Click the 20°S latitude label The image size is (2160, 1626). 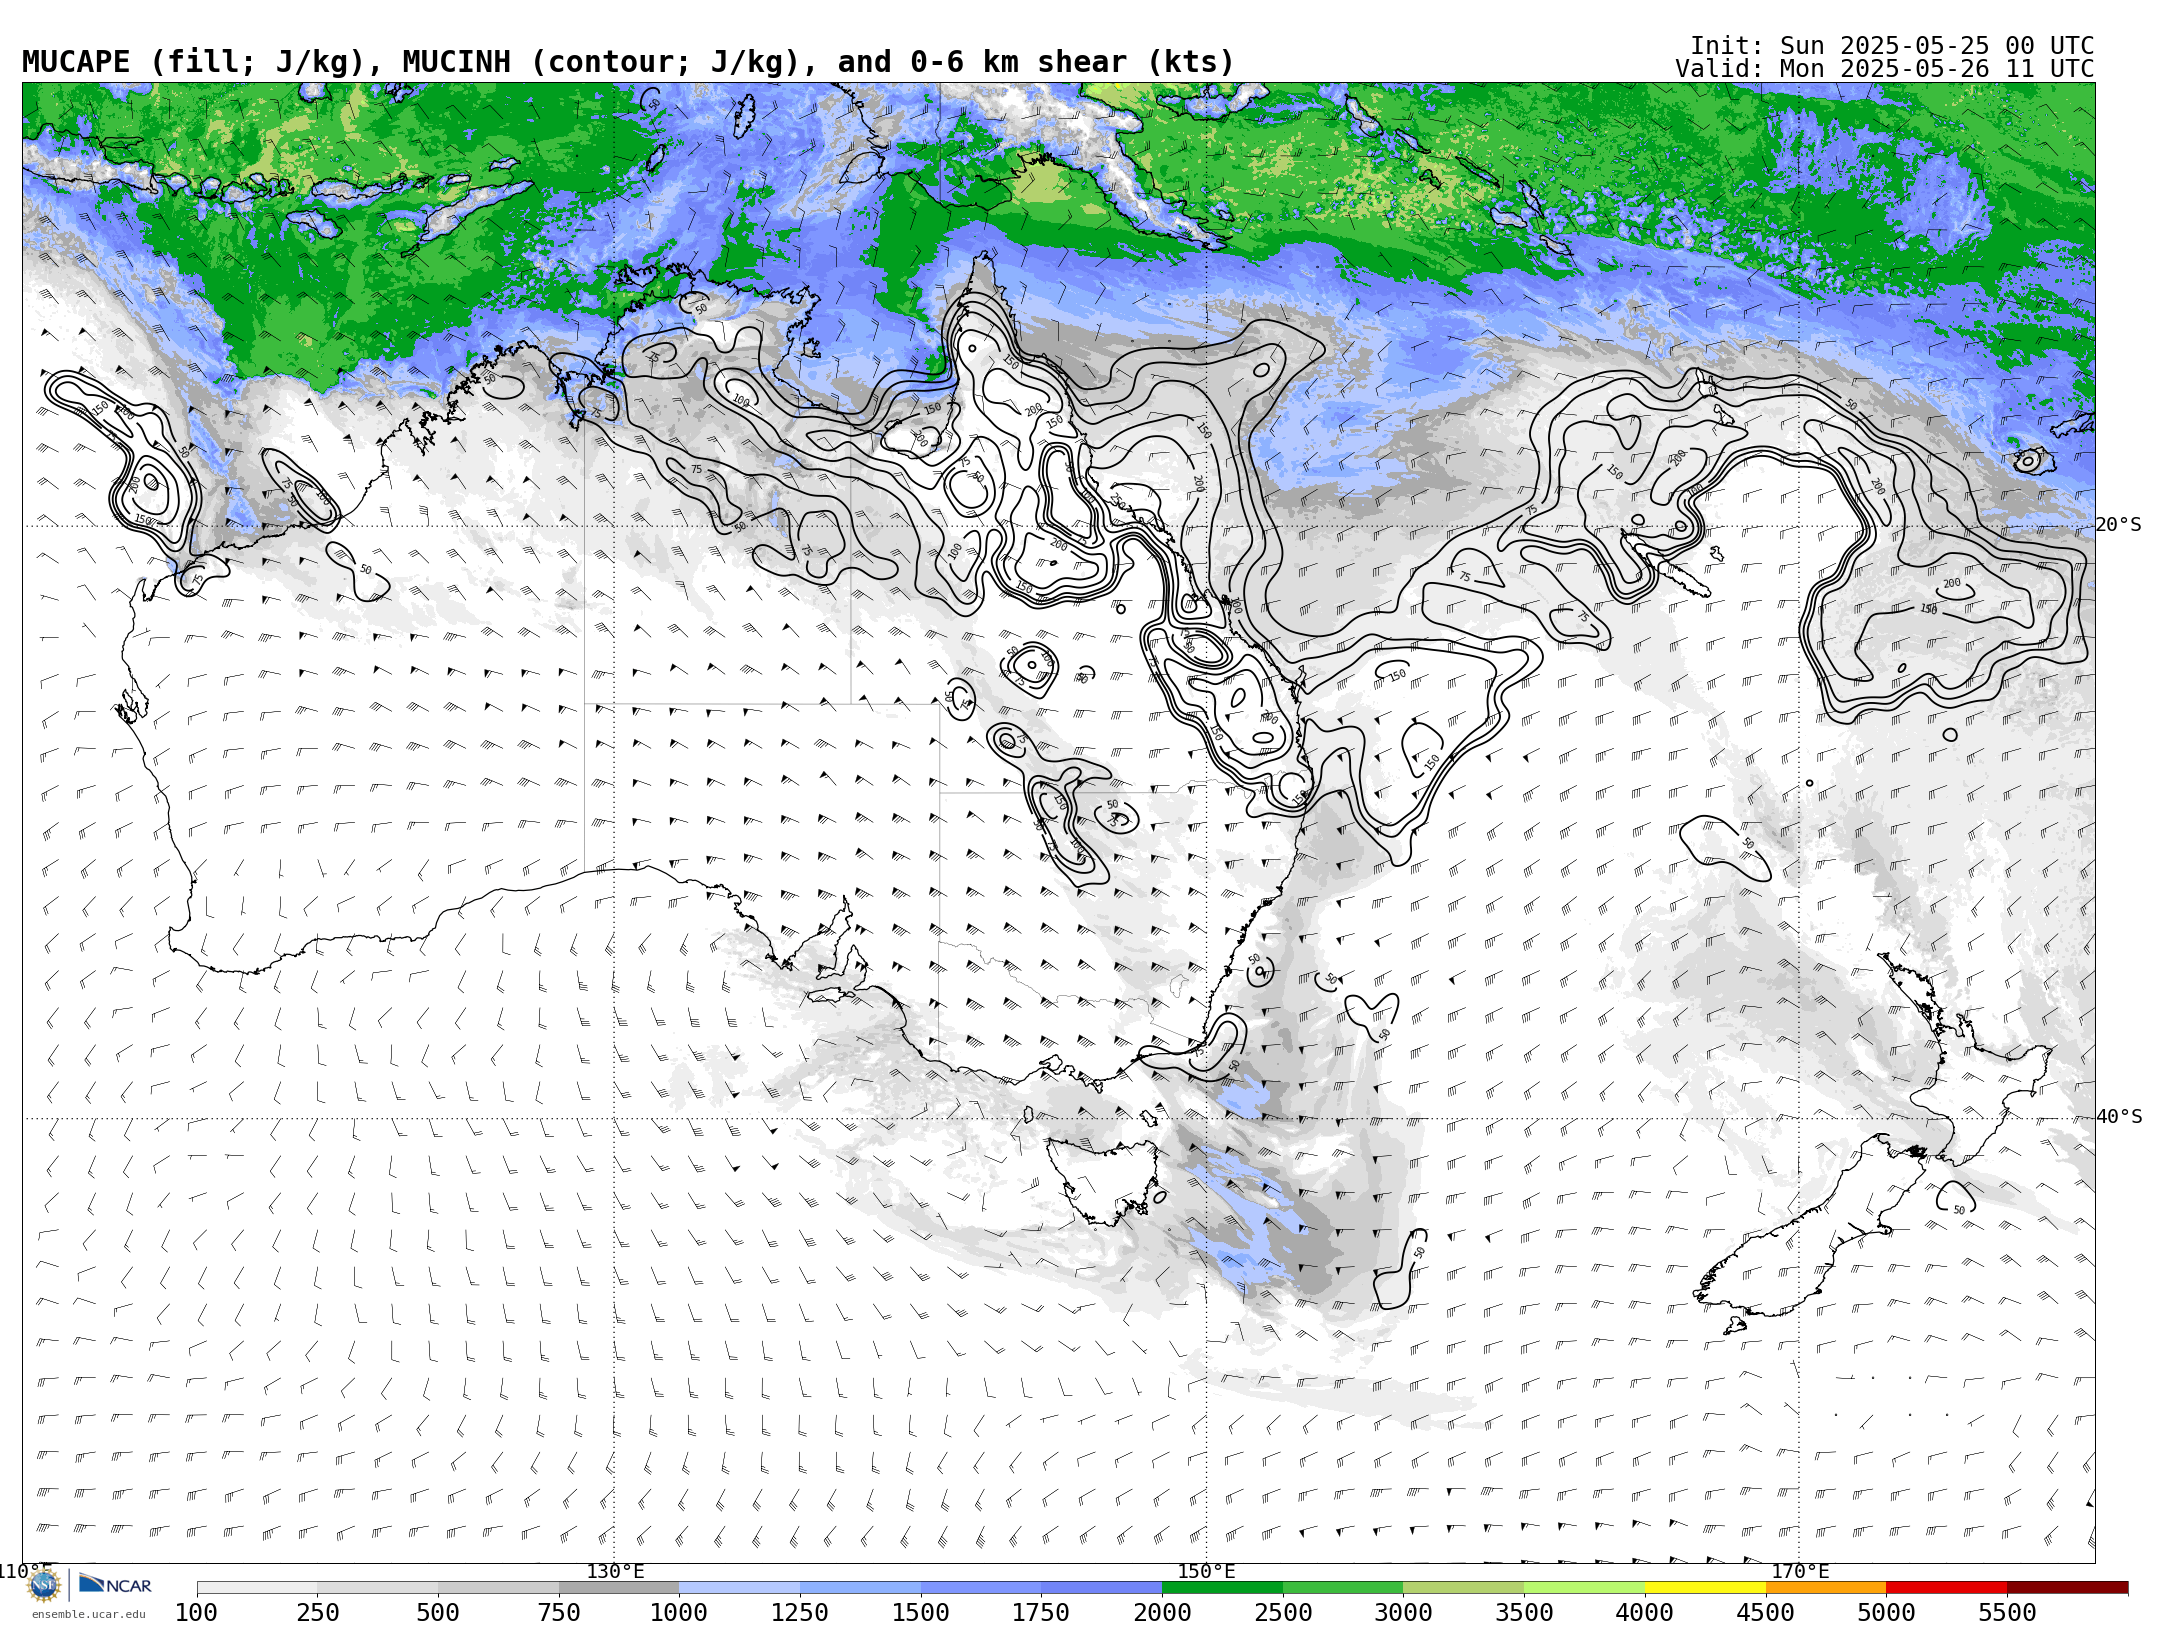2119,525
